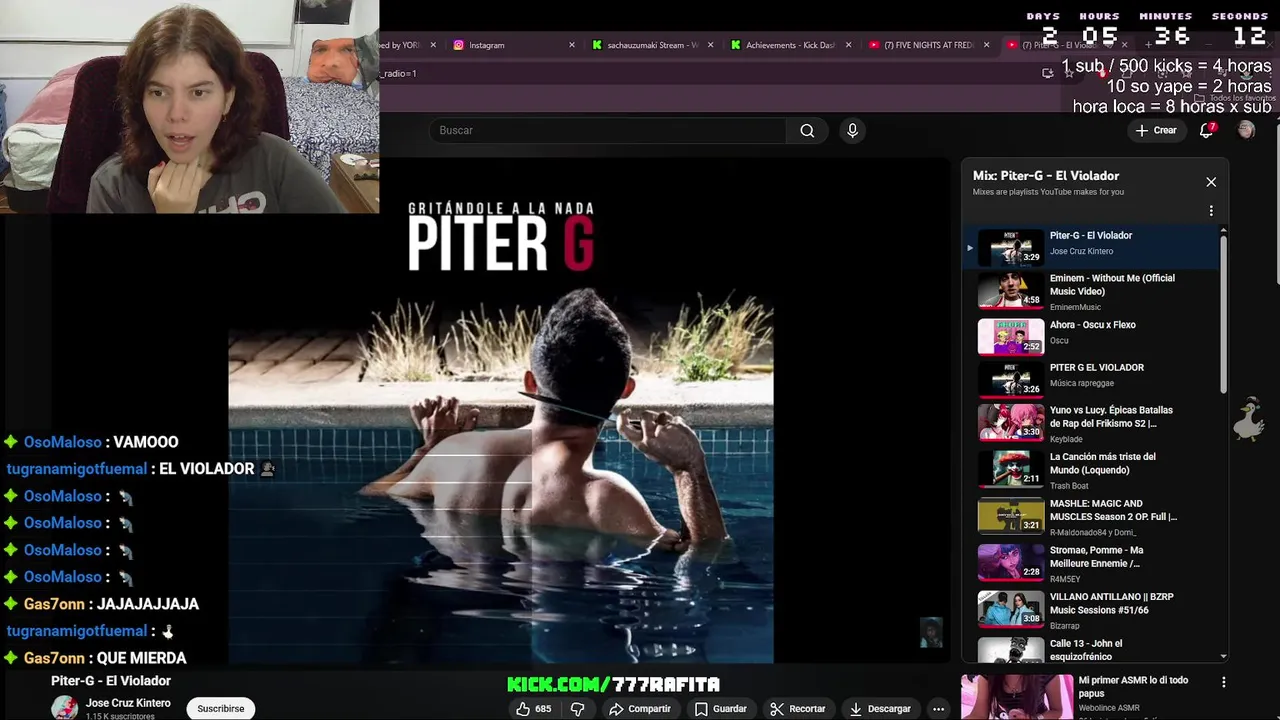Click the Piter-G - El Violador video title
This screenshot has height=720, width=1280.
pyautogui.click(x=111, y=681)
